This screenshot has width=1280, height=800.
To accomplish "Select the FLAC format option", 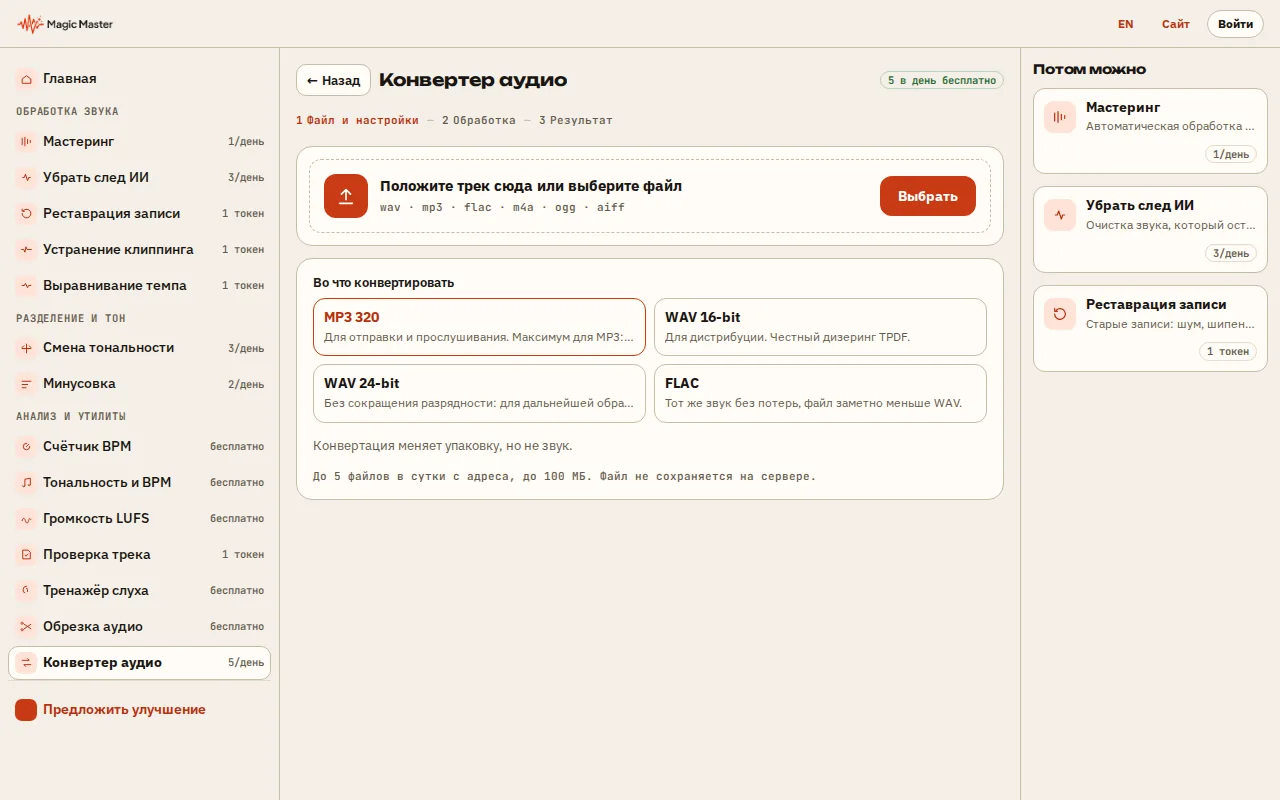I will (820, 393).
